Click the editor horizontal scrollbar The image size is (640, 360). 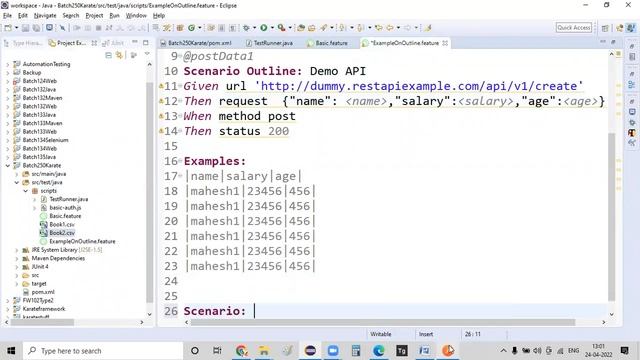[382, 322]
